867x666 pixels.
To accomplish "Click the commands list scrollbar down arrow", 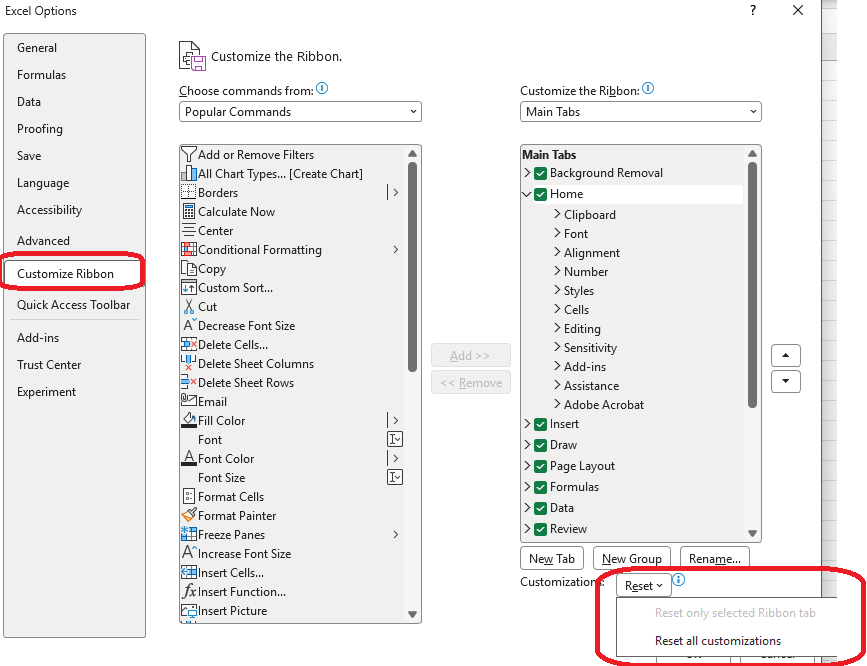I will pos(412,614).
